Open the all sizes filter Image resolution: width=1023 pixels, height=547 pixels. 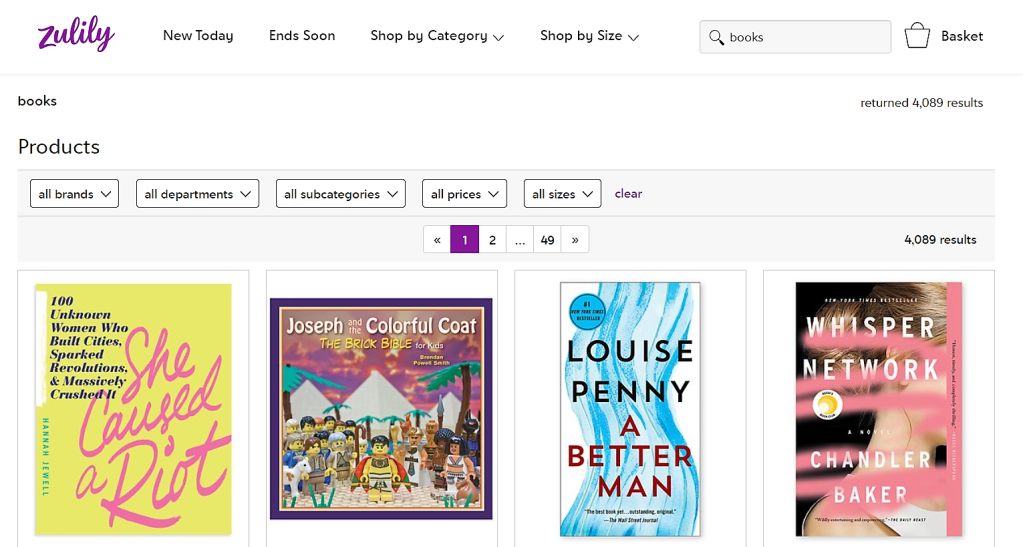coord(562,194)
